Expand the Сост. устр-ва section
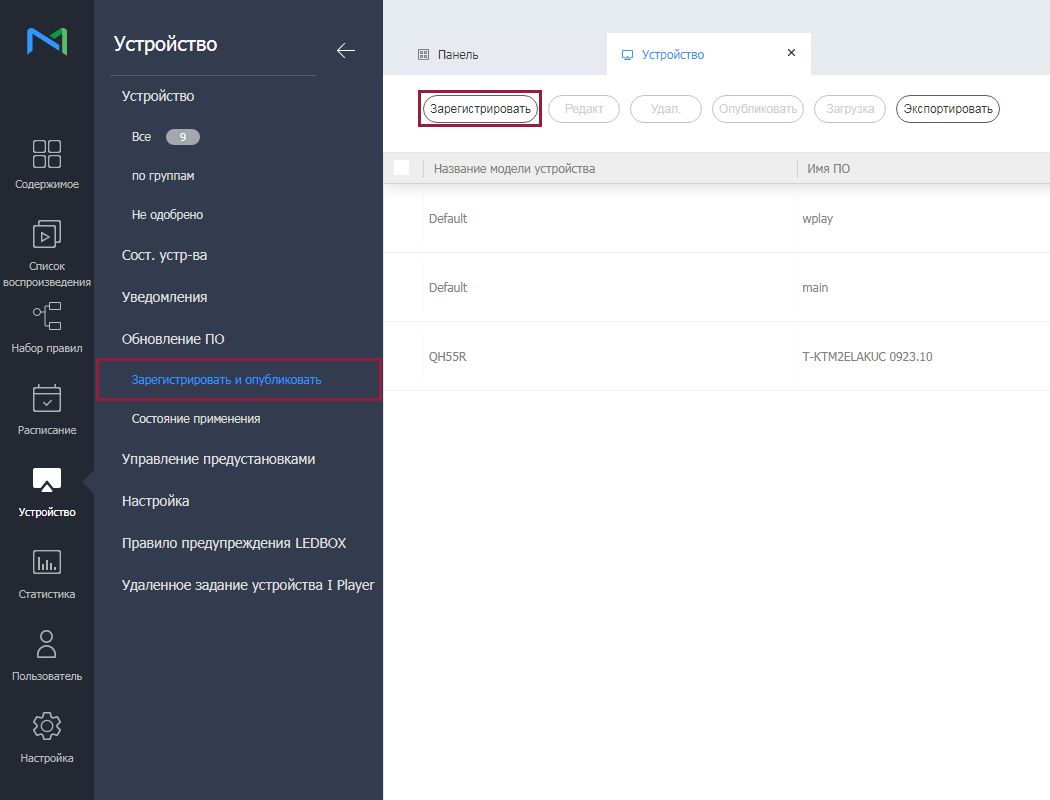Viewport: 1050px width, 800px height. (x=164, y=255)
